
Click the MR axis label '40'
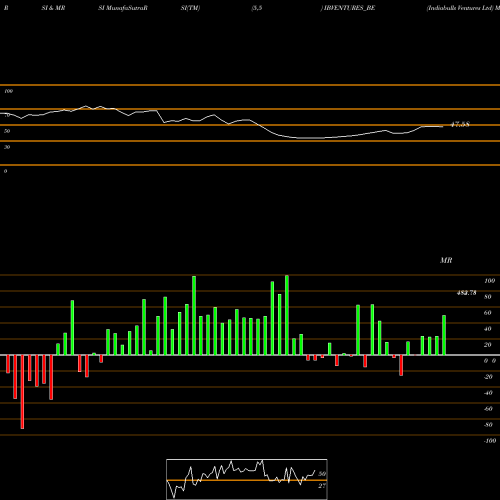tap(488, 329)
